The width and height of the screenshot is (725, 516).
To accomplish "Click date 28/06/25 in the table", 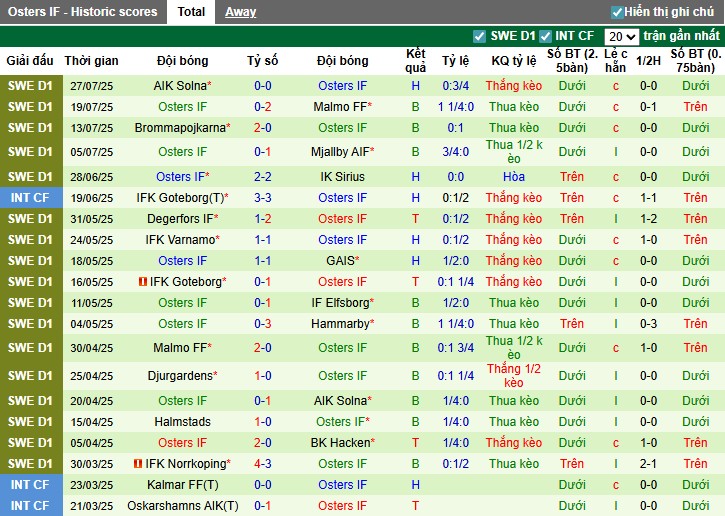I will [92, 177].
